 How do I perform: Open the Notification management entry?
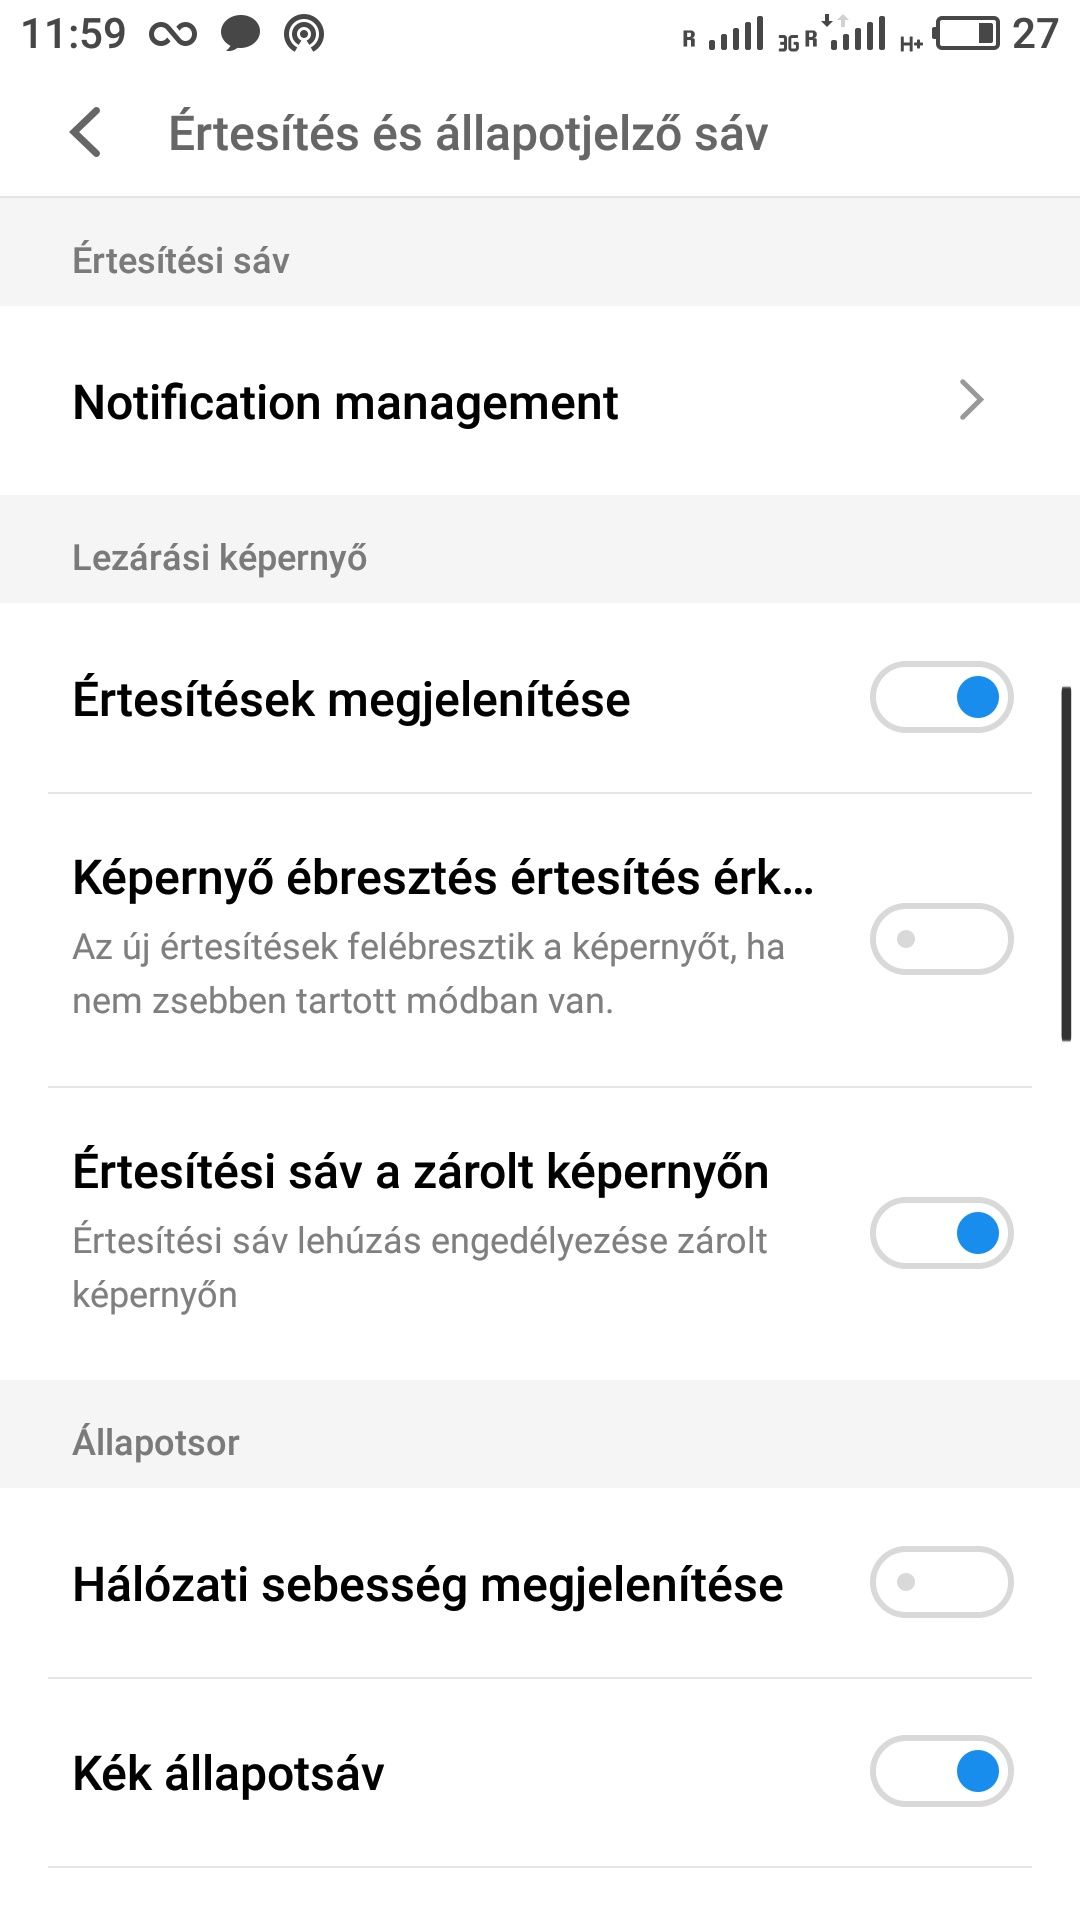(x=540, y=401)
